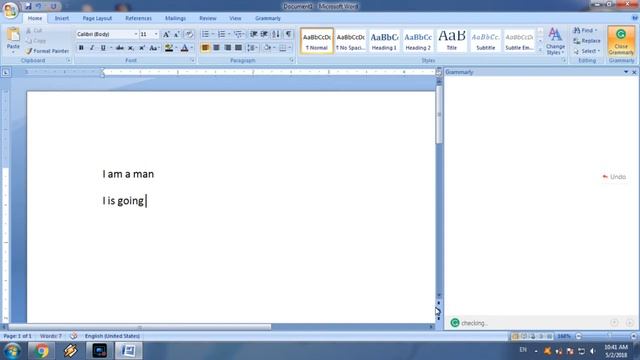Apply the Heading 1 style
Viewport: 640px width, 360px height.
click(384, 40)
